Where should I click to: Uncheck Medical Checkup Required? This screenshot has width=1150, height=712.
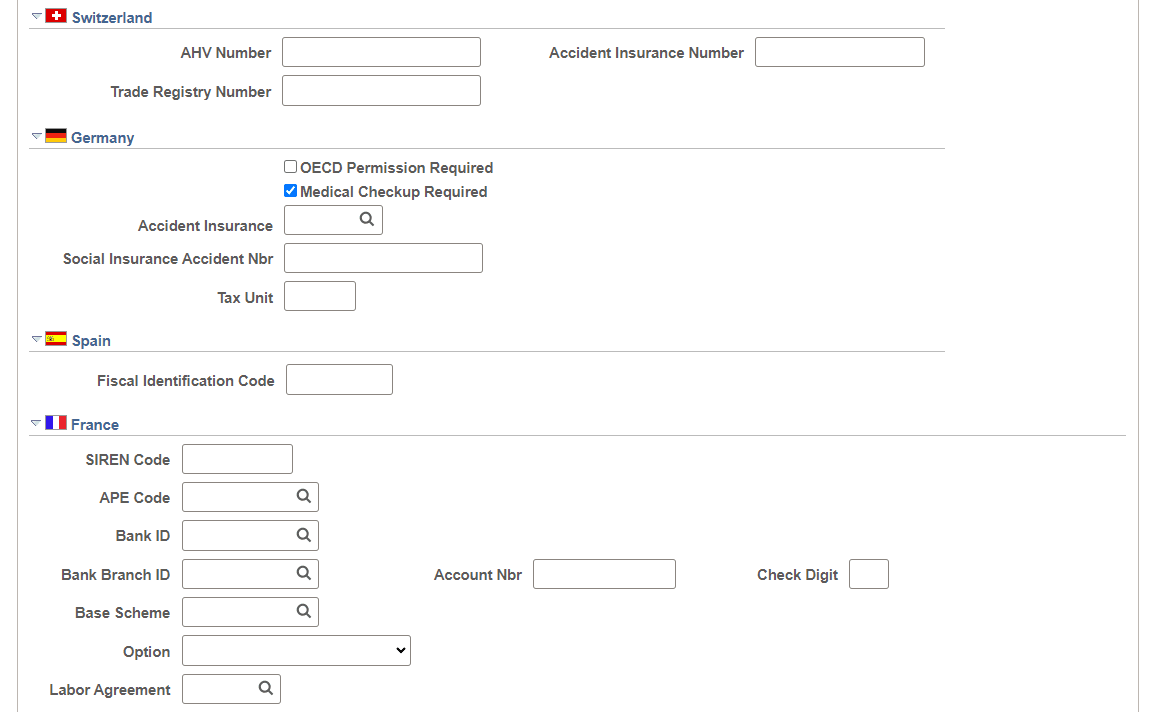[x=290, y=190]
